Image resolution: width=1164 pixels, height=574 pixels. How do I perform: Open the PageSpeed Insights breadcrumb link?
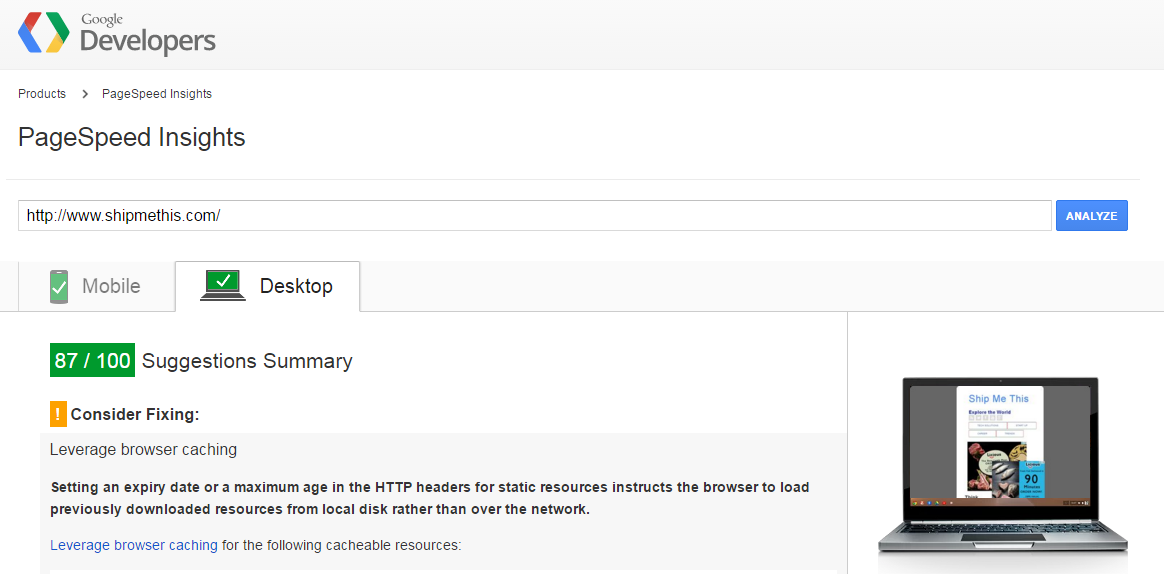click(157, 94)
